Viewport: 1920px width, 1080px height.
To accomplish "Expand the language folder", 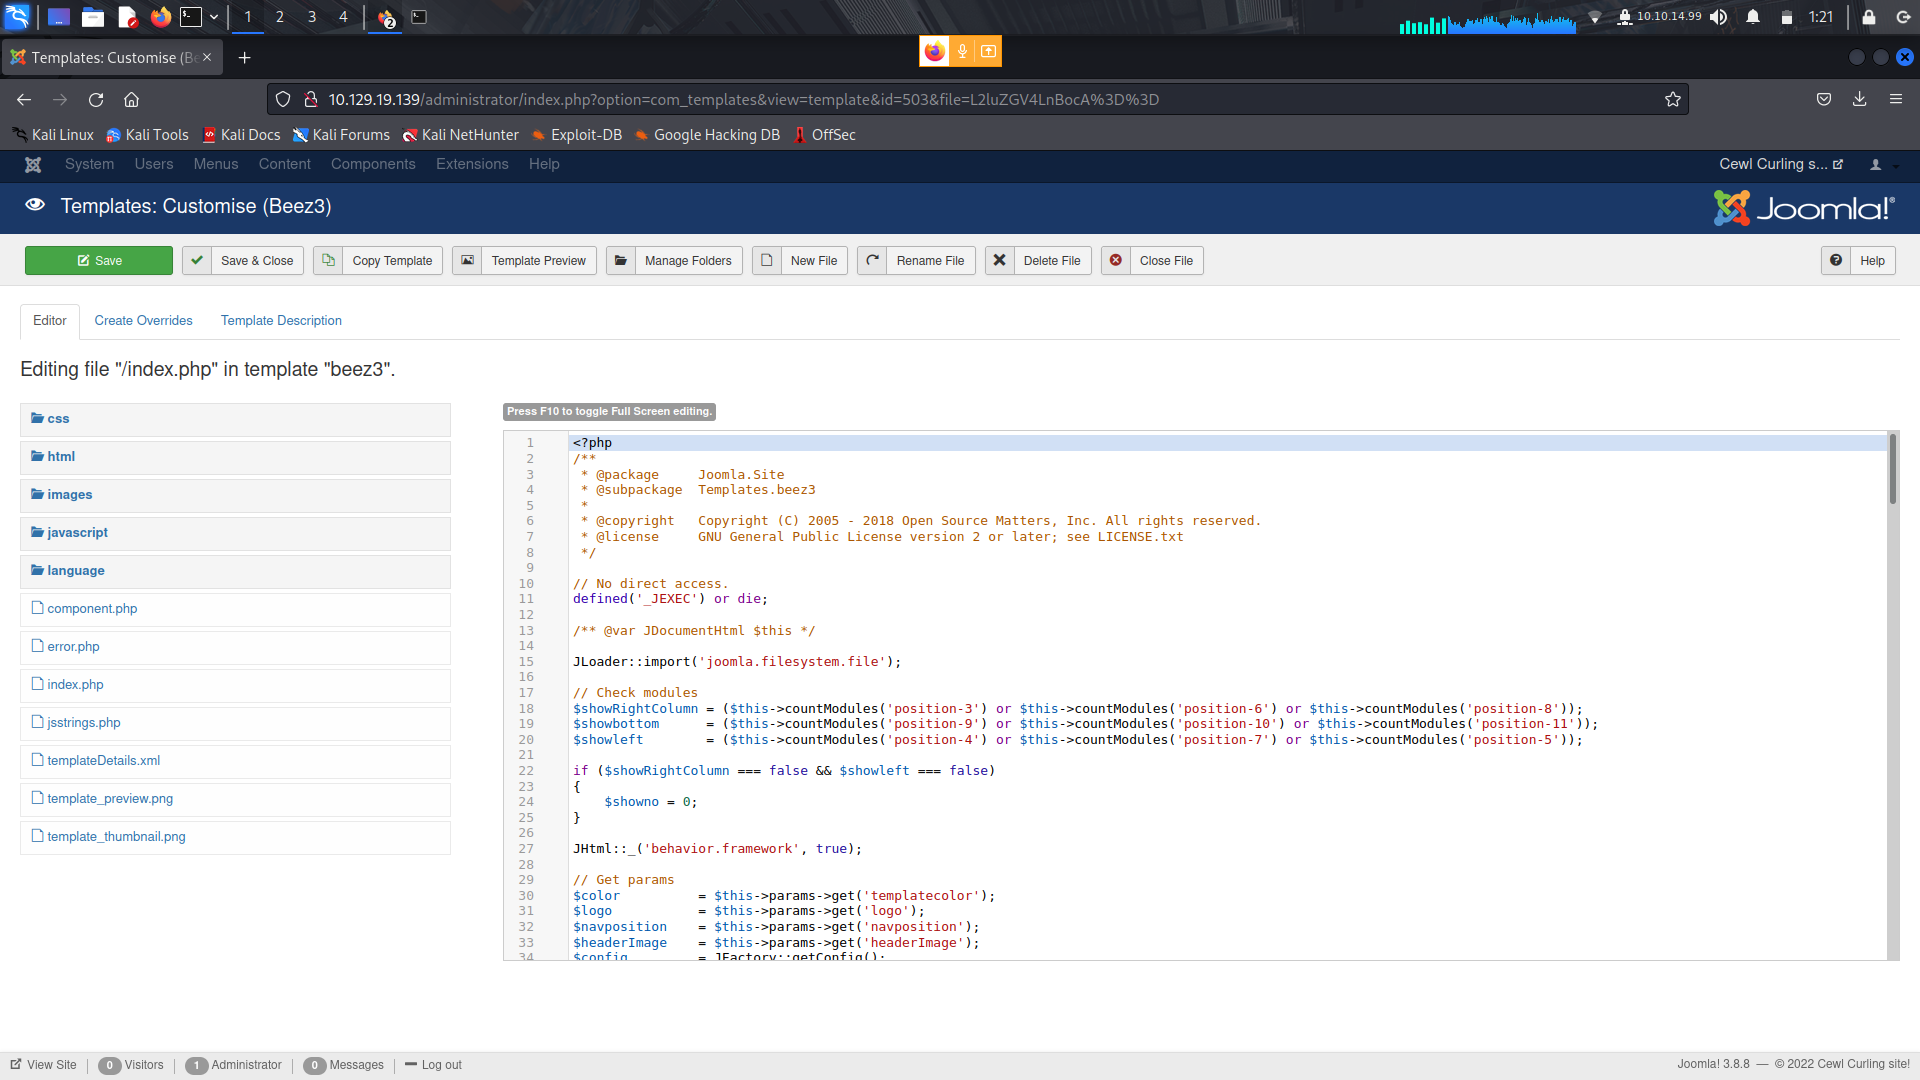I will [x=75, y=571].
